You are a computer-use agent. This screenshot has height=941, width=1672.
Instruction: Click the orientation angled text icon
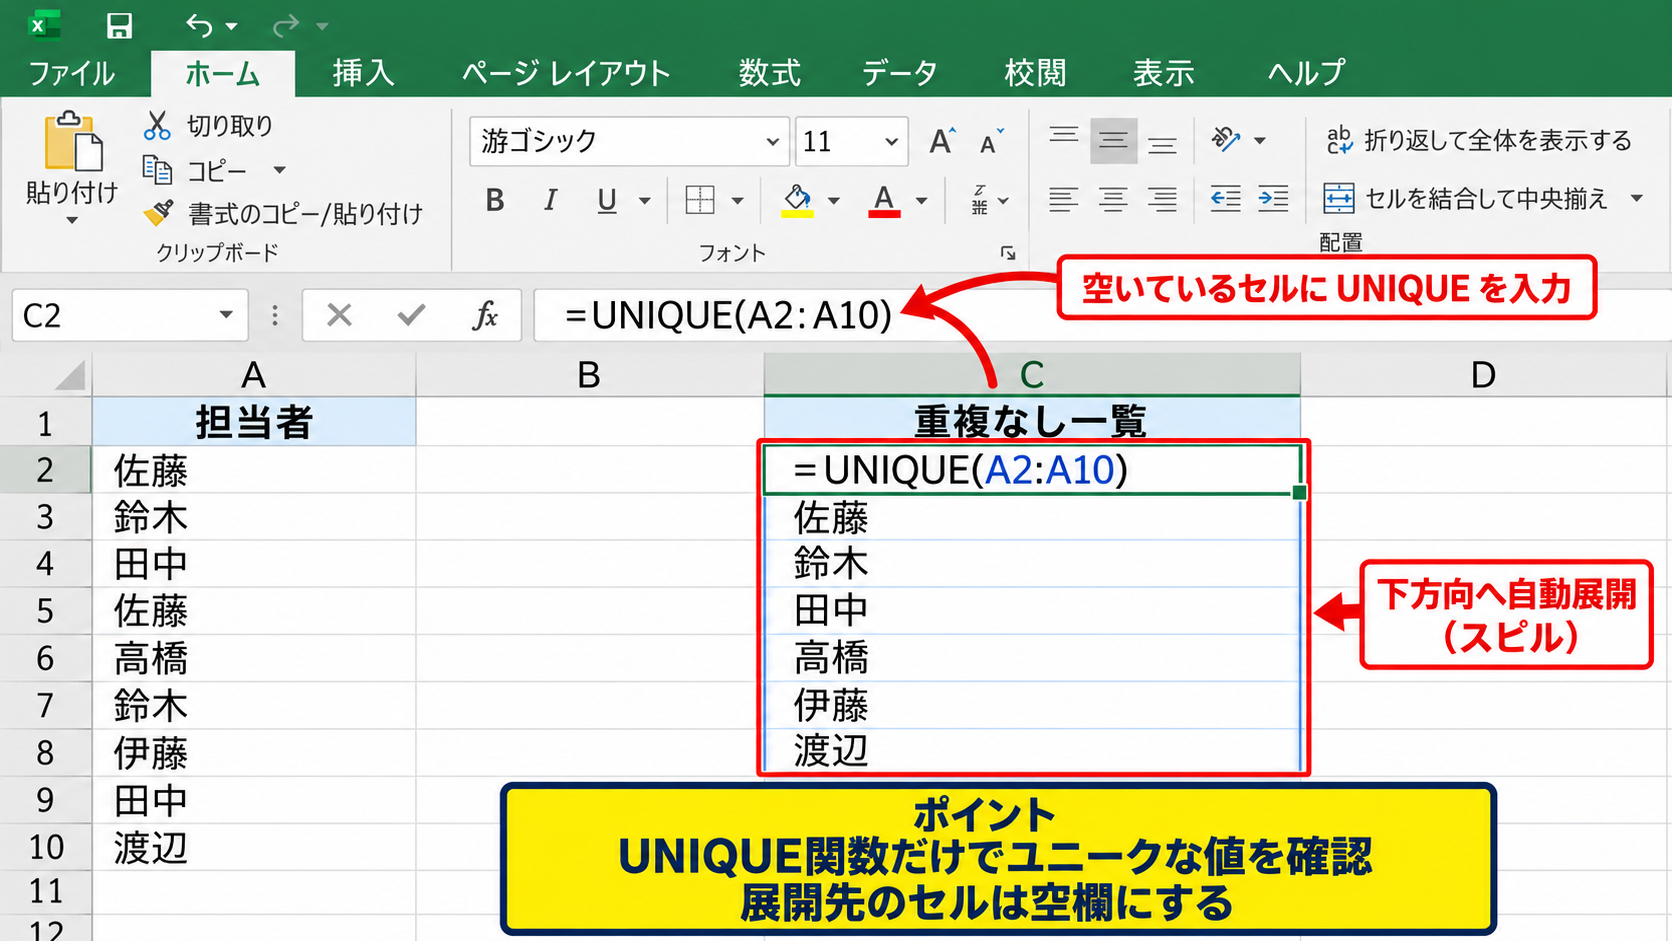[x=1226, y=140]
